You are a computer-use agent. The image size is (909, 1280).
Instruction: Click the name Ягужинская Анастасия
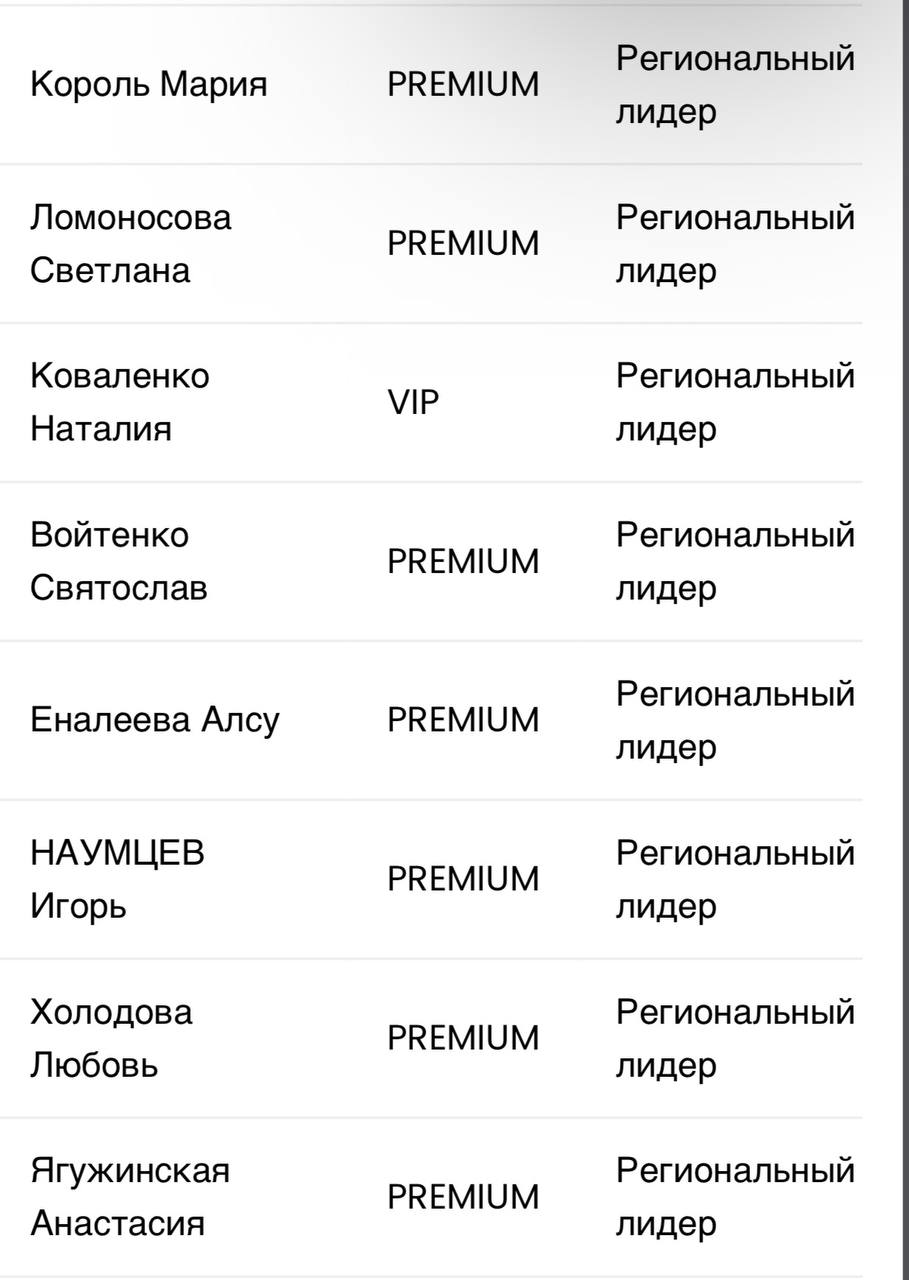coord(130,1197)
